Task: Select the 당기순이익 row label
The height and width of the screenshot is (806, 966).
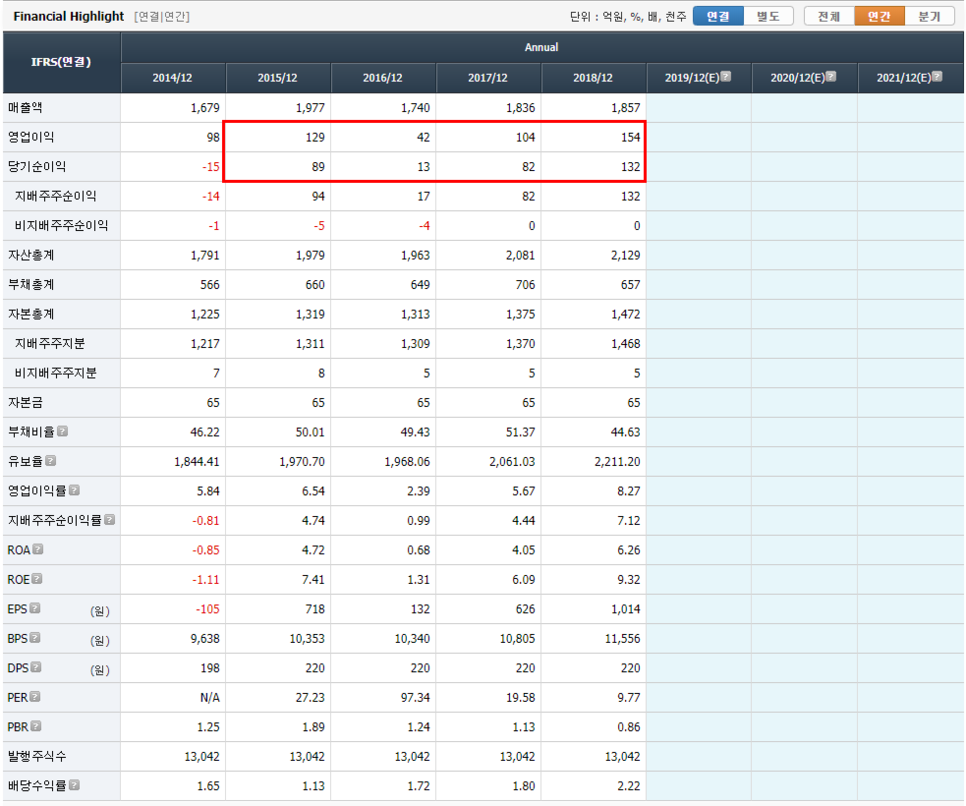Action: pyautogui.click(x=37, y=166)
